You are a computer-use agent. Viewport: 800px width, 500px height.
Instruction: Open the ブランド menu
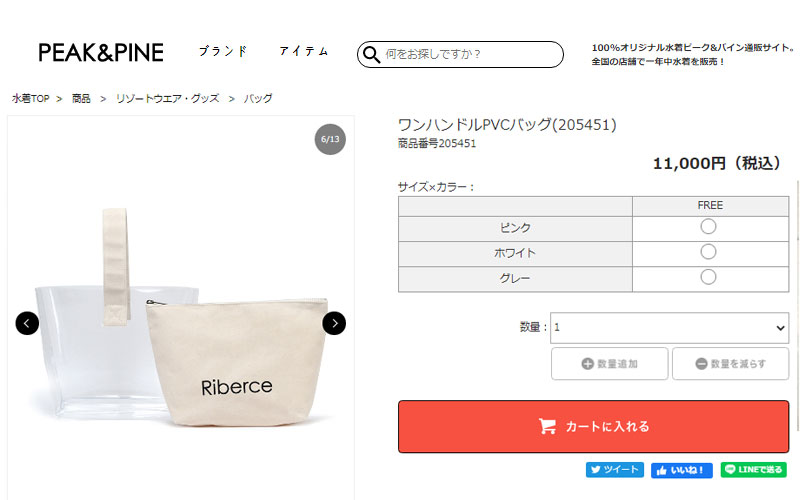tap(223, 52)
